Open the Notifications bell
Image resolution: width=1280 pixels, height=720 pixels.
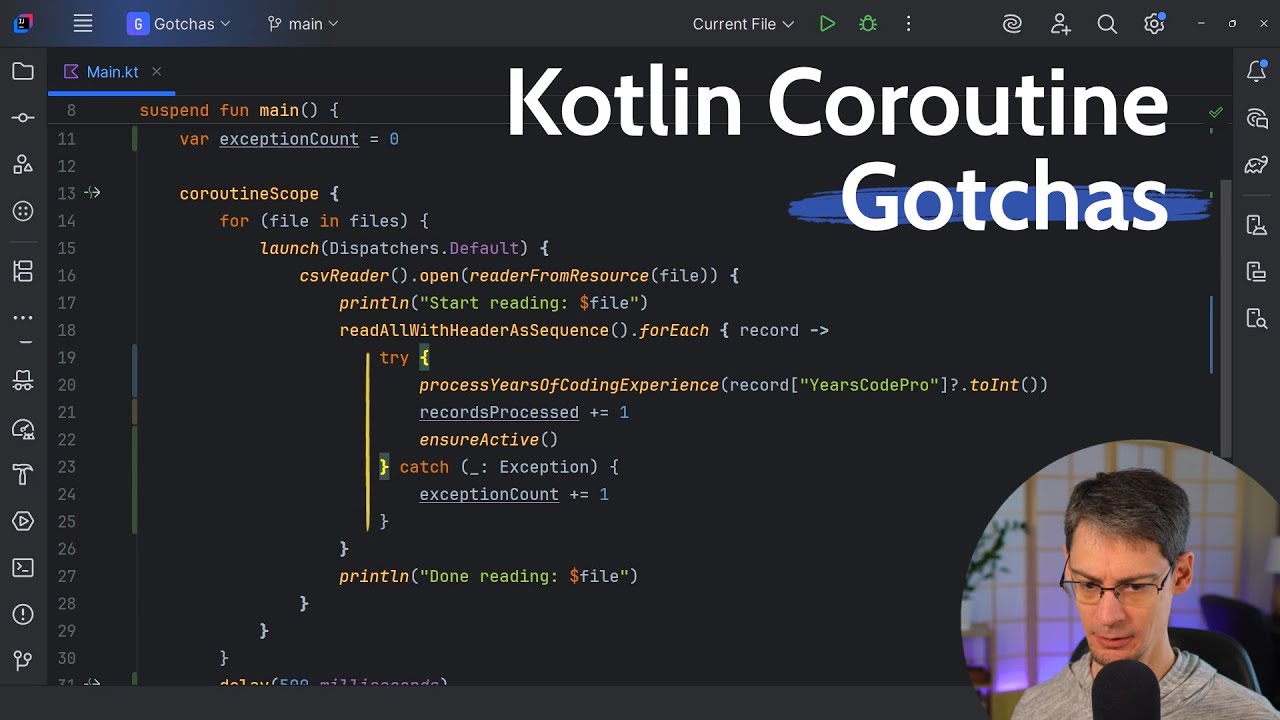[x=1257, y=71]
